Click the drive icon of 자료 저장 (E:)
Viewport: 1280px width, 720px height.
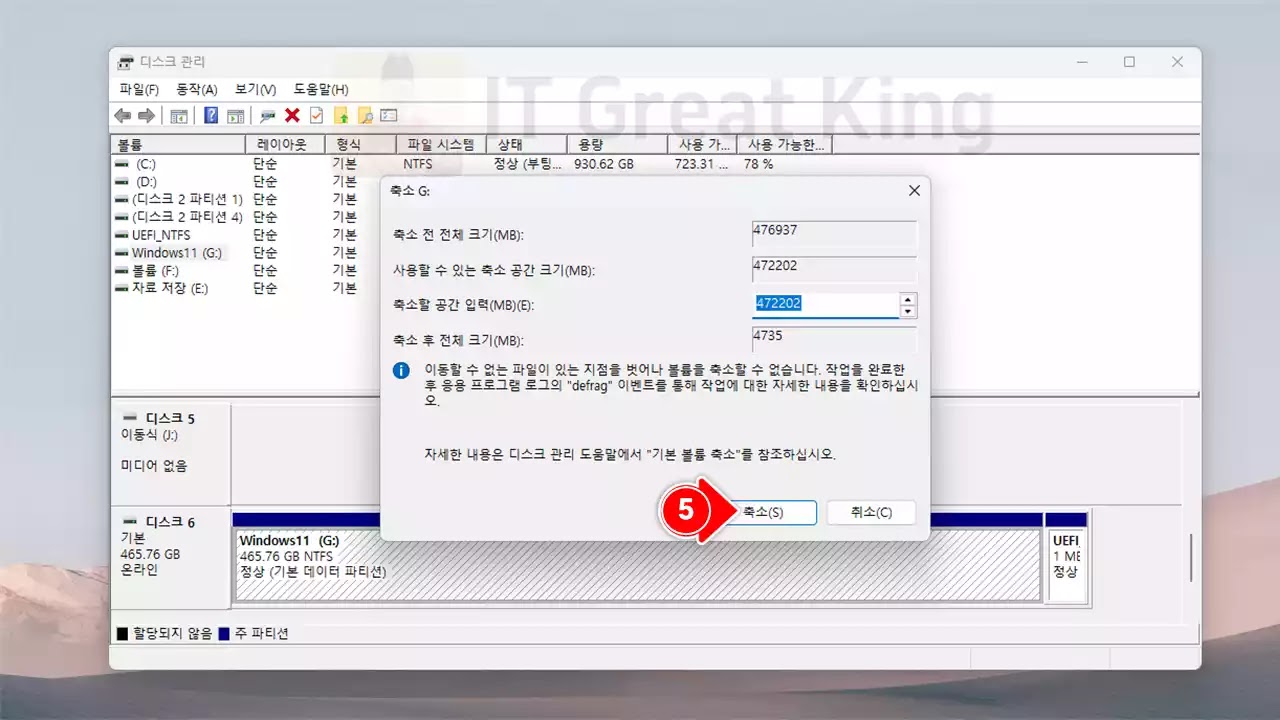tap(122, 288)
